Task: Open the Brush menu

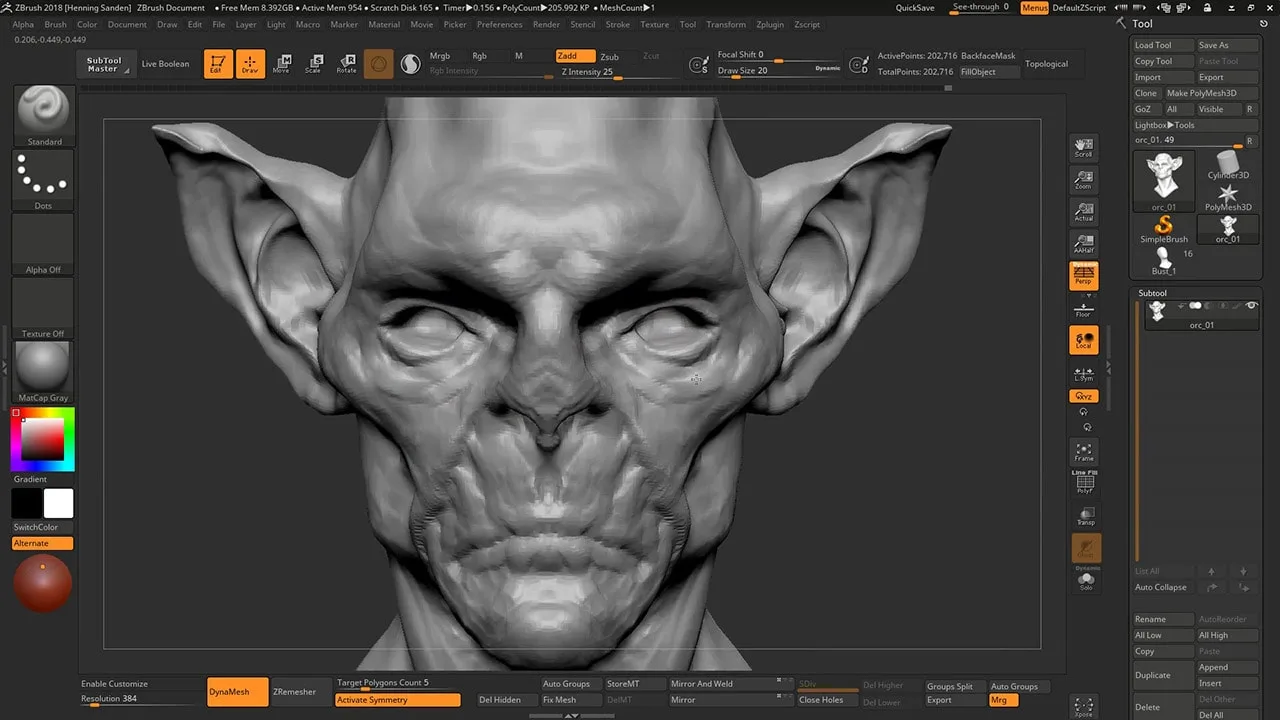Action: pyautogui.click(x=56, y=24)
